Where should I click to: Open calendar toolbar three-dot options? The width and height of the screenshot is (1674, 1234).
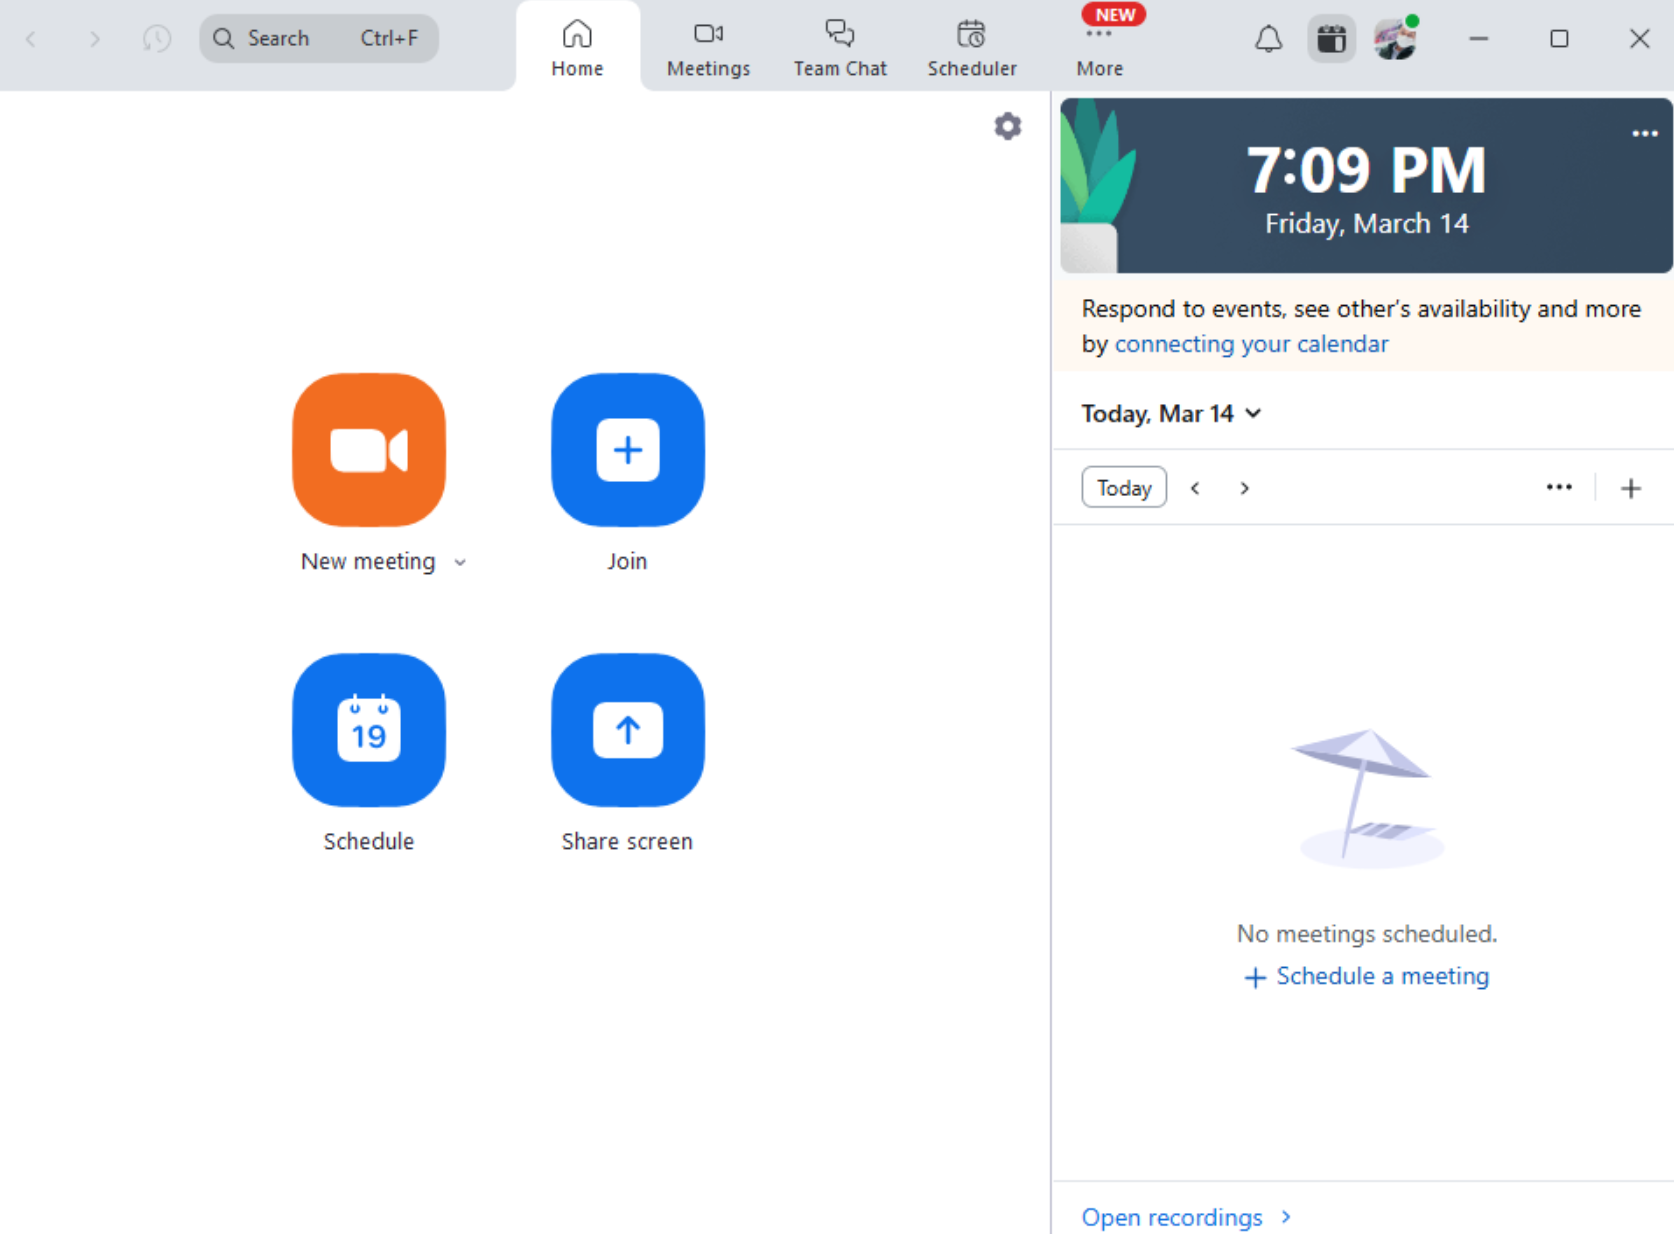click(x=1559, y=487)
